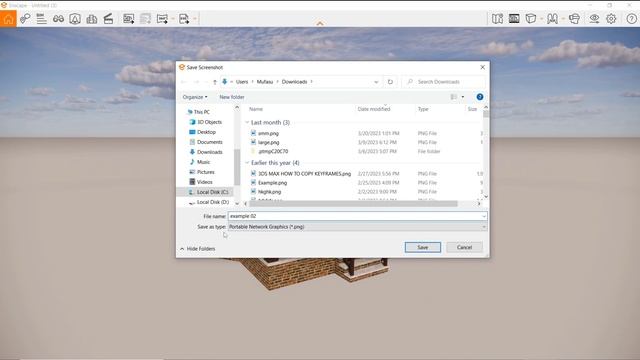This screenshot has height=360, width=640.
Task: Select Pictures in navigation pane
Action: point(202,172)
